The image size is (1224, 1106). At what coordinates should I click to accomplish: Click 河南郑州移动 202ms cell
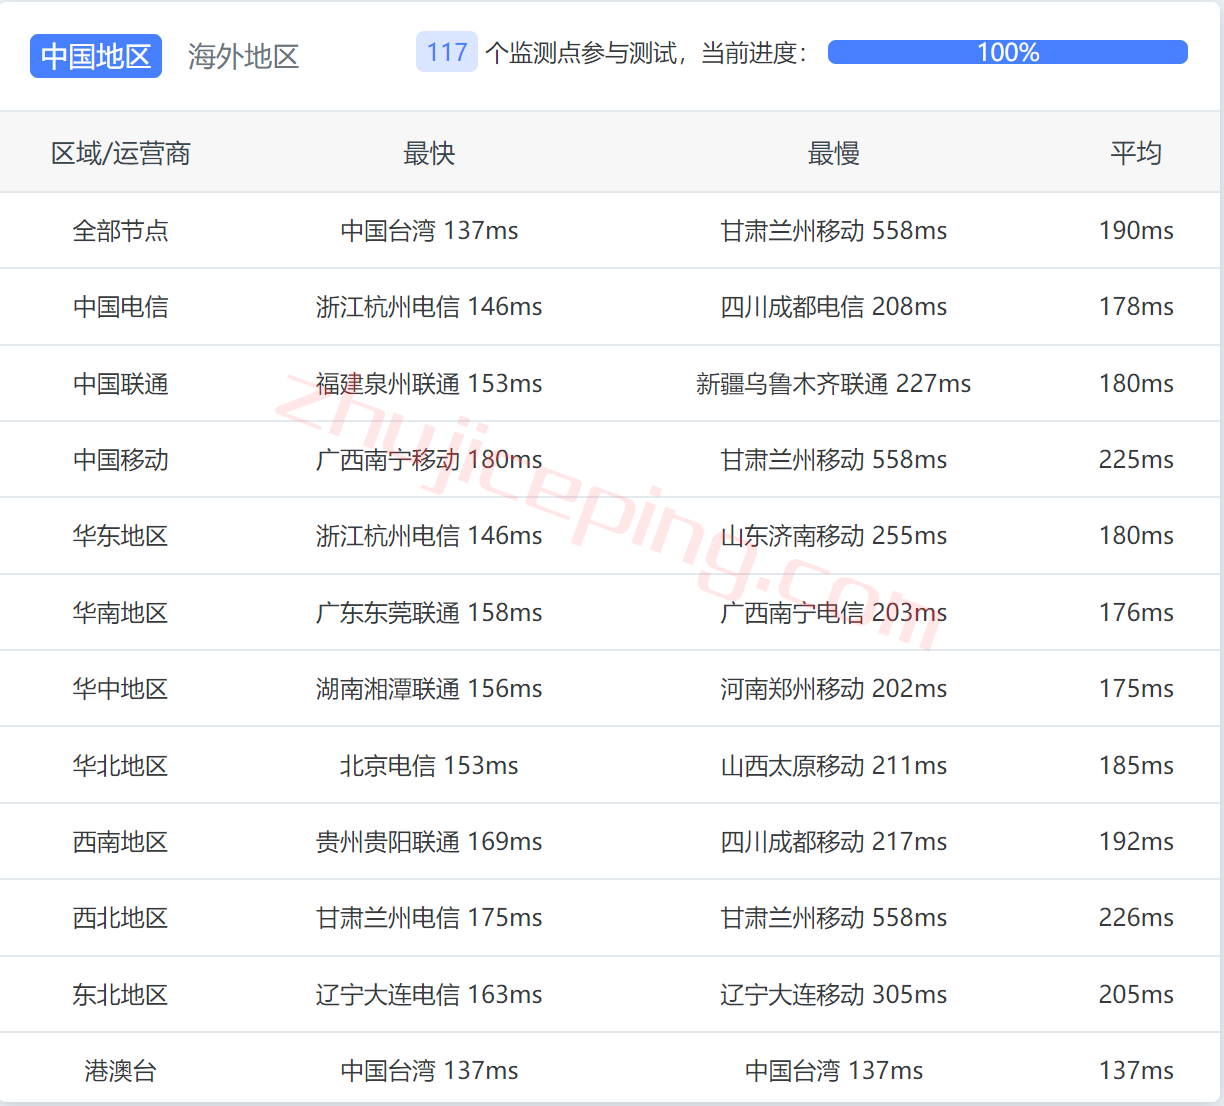[834, 689]
